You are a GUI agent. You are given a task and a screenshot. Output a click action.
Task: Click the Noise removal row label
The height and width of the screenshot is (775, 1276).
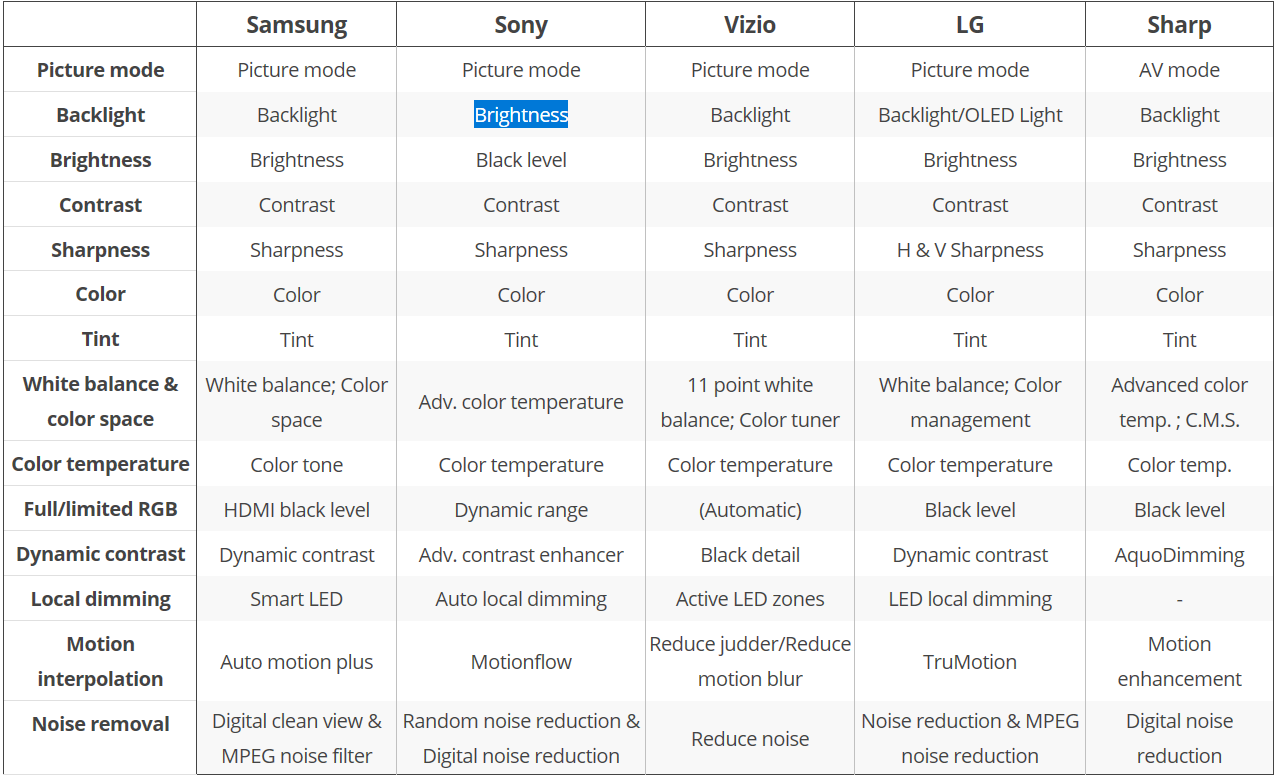pyautogui.click(x=100, y=724)
